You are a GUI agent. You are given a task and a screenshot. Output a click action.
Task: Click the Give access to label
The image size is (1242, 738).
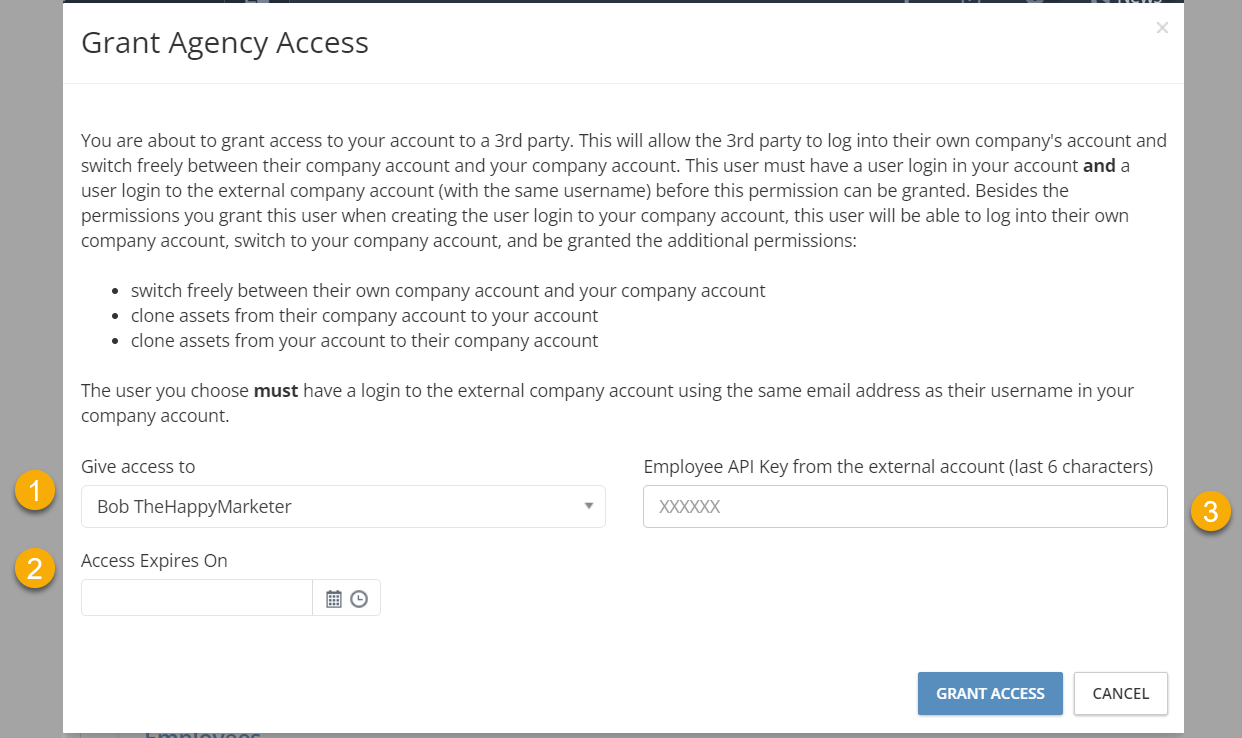138,466
